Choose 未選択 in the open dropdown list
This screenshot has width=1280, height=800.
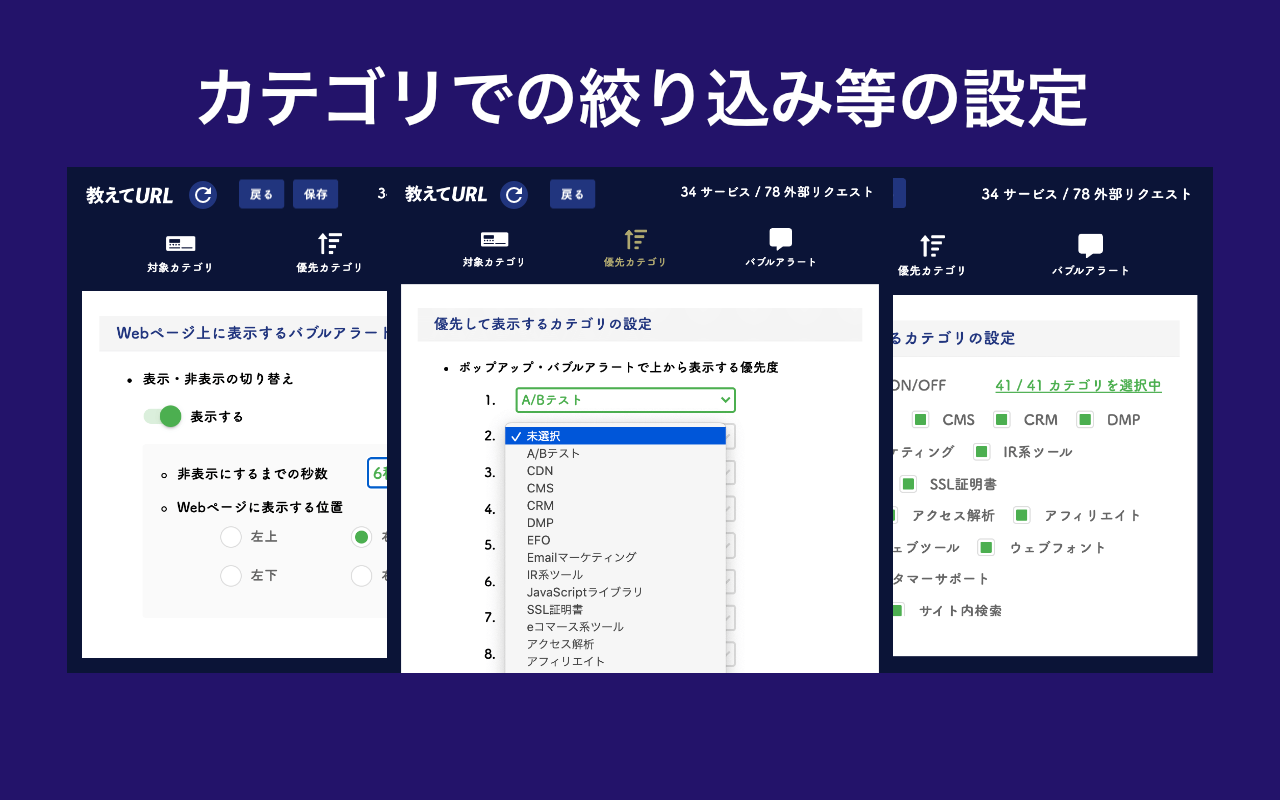[616, 436]
